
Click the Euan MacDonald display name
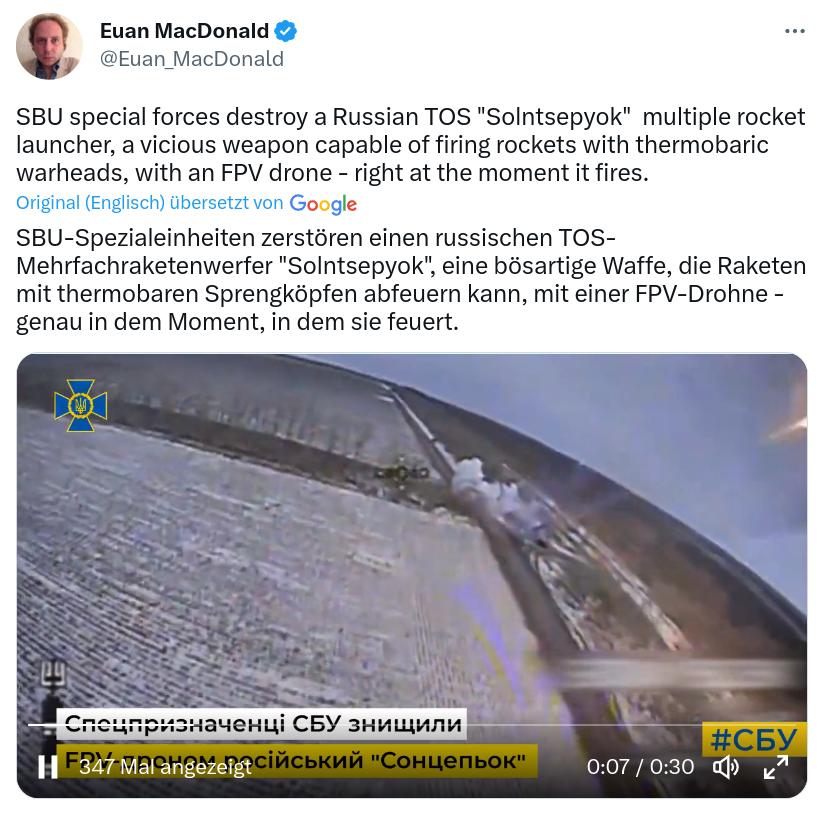(x=184, y=31)
